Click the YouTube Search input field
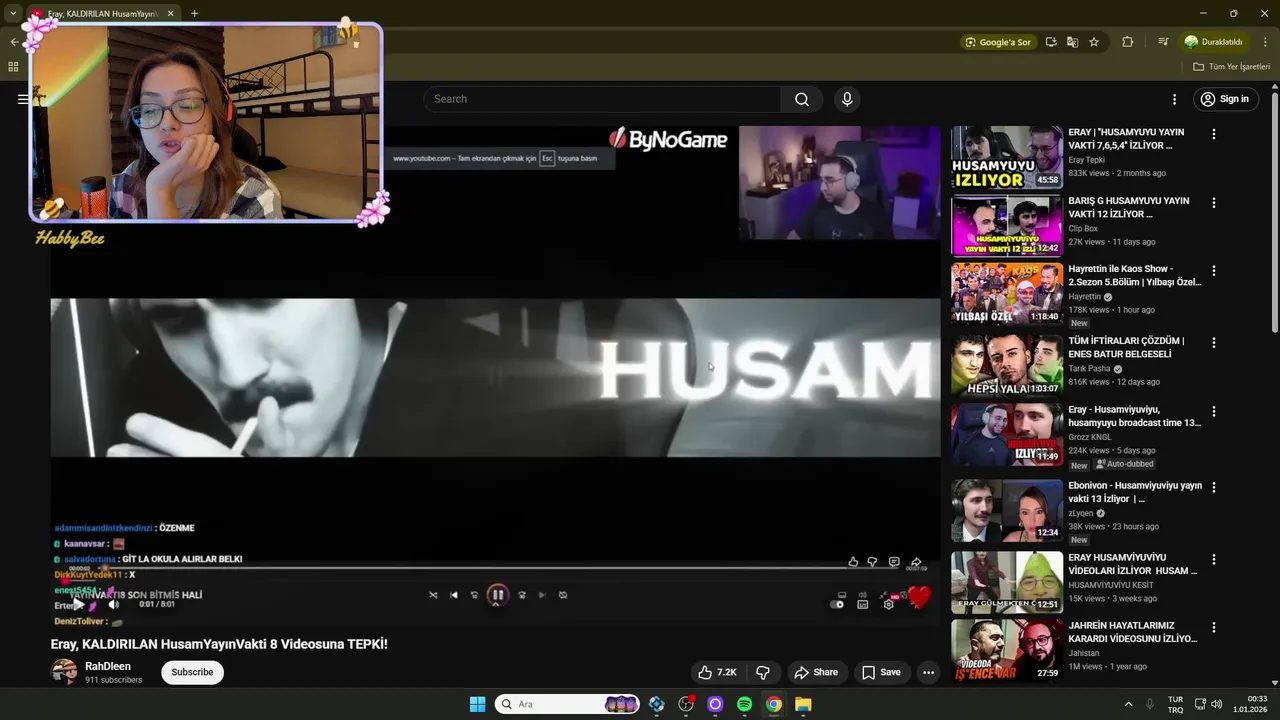The width and height of the screenshot is (1280, 720). tap(602, 99)
